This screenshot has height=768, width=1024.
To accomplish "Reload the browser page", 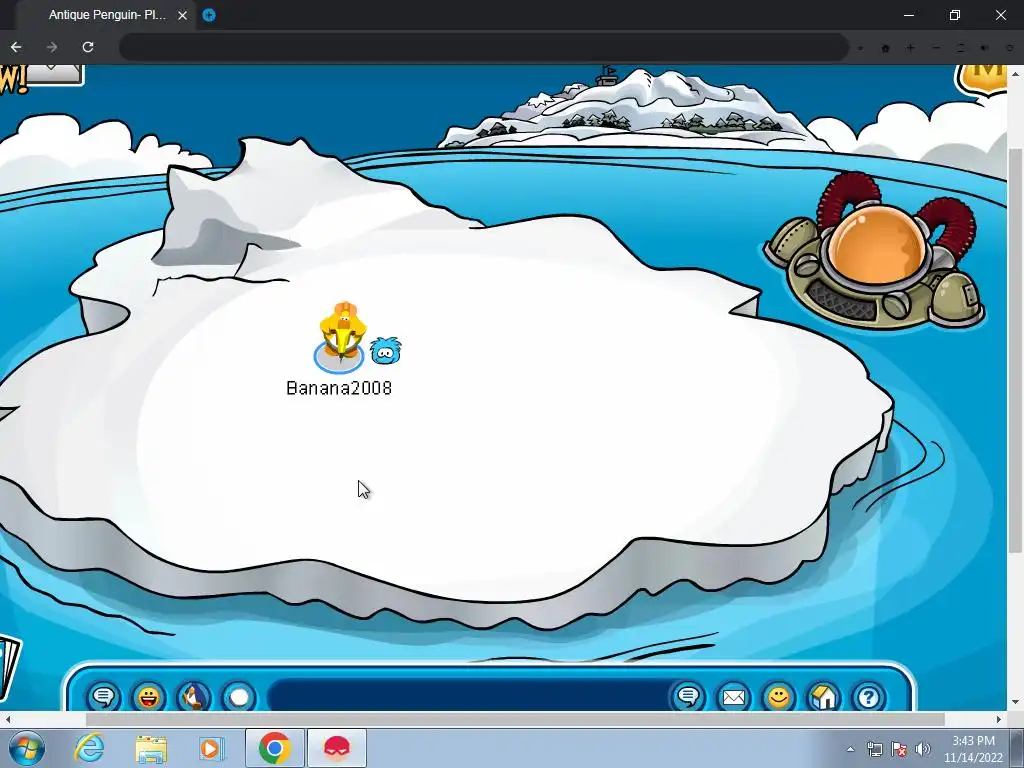I will point(88,47).
